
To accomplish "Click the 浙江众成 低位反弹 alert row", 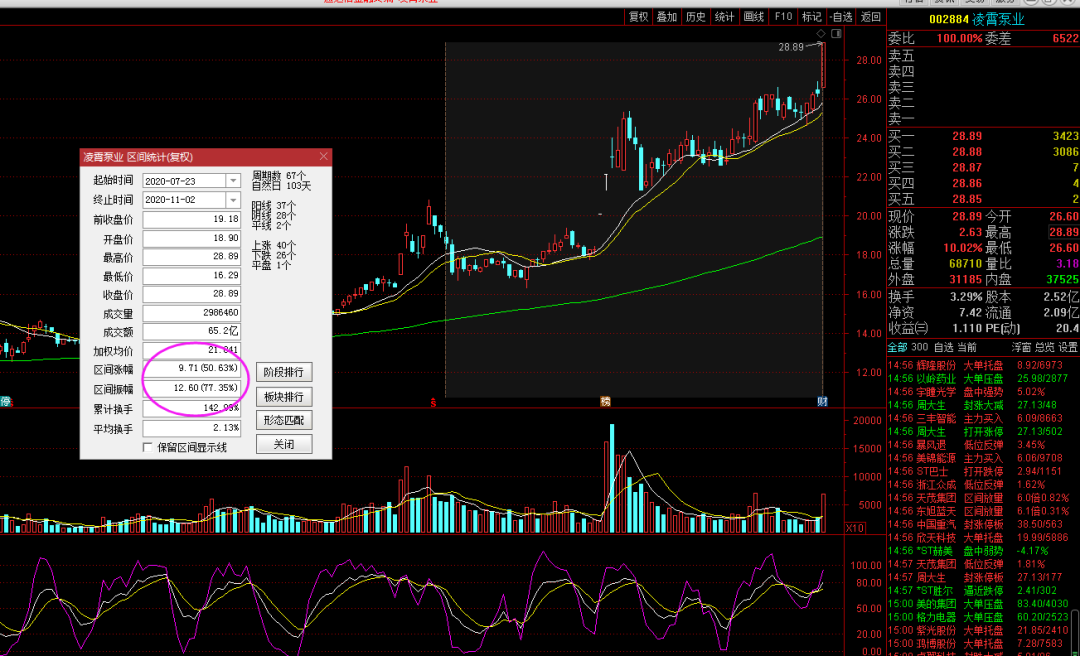I will (978, 484).
